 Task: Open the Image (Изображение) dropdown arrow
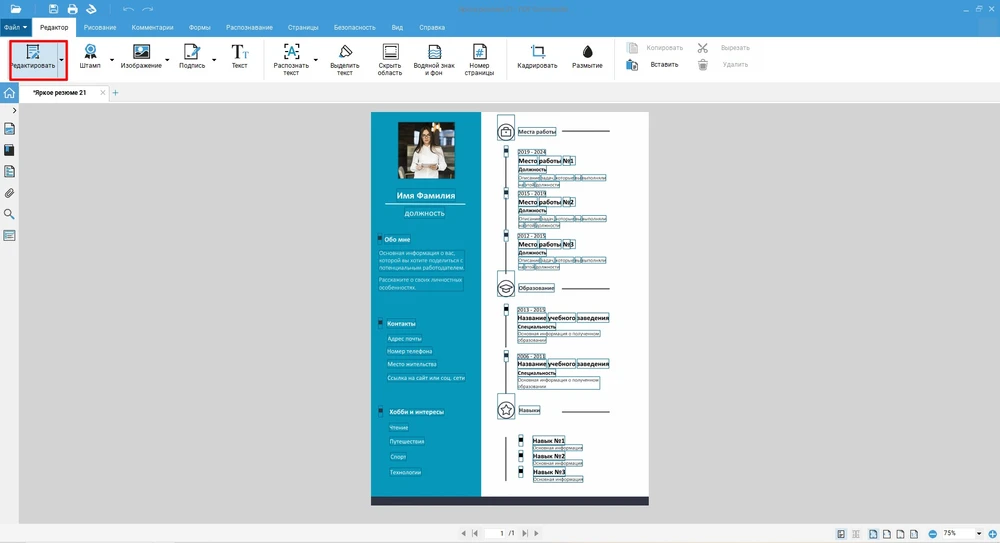click(167, 60)
